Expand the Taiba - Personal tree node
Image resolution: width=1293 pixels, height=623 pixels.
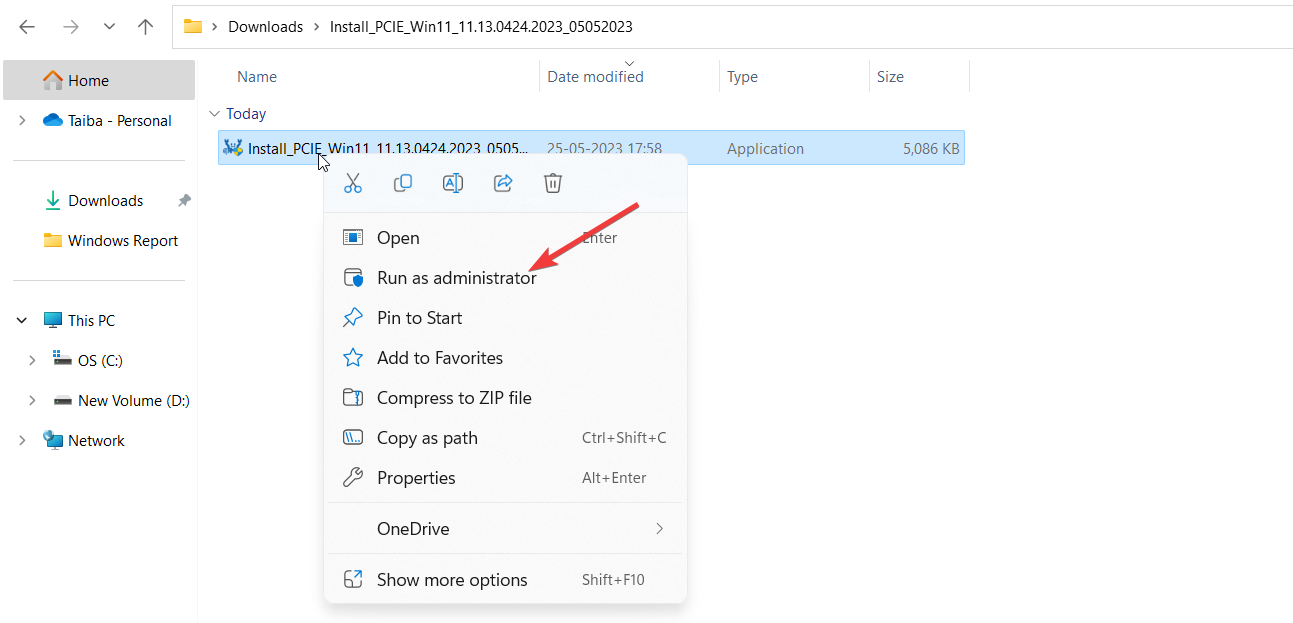(x=22, y=120)
